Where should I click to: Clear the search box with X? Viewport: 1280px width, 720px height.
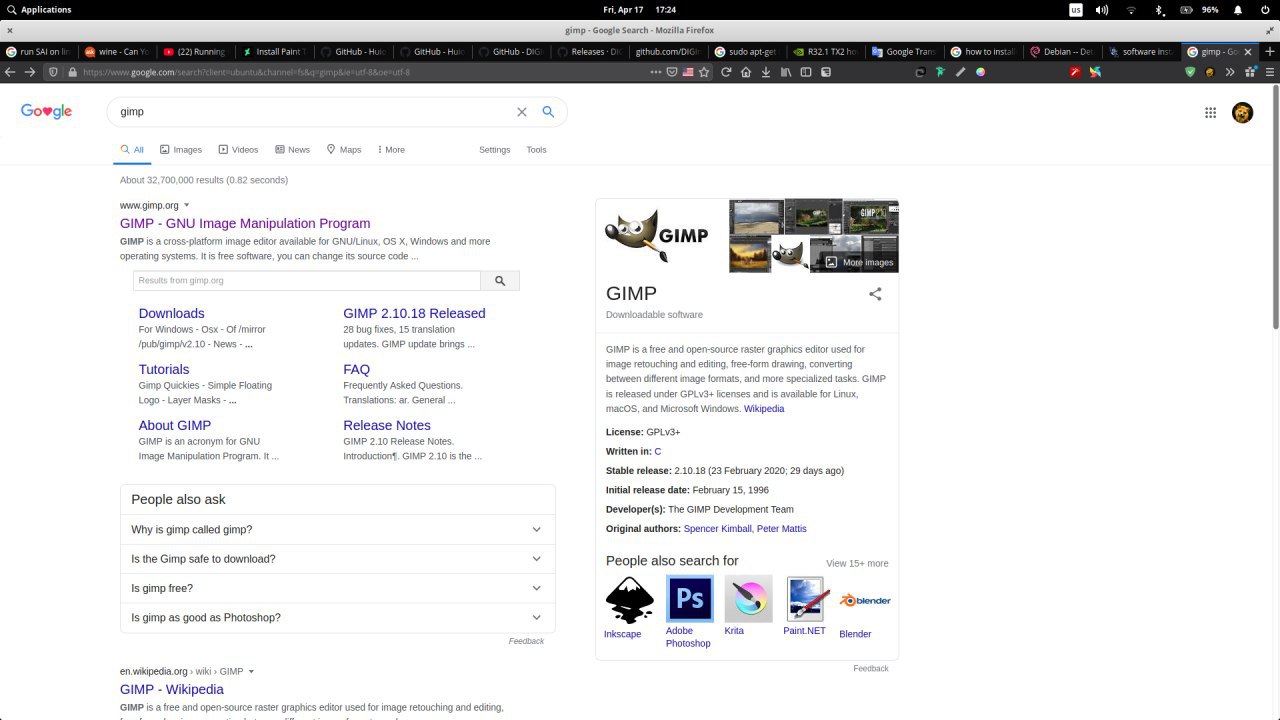coord(521,112)
